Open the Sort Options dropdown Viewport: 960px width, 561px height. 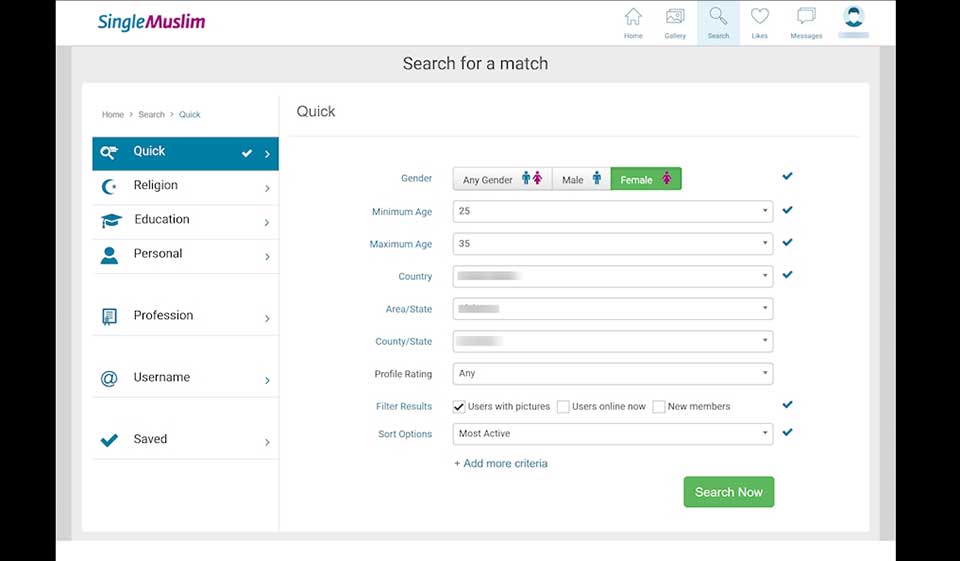pyautogui.click(x=612, y=434)
